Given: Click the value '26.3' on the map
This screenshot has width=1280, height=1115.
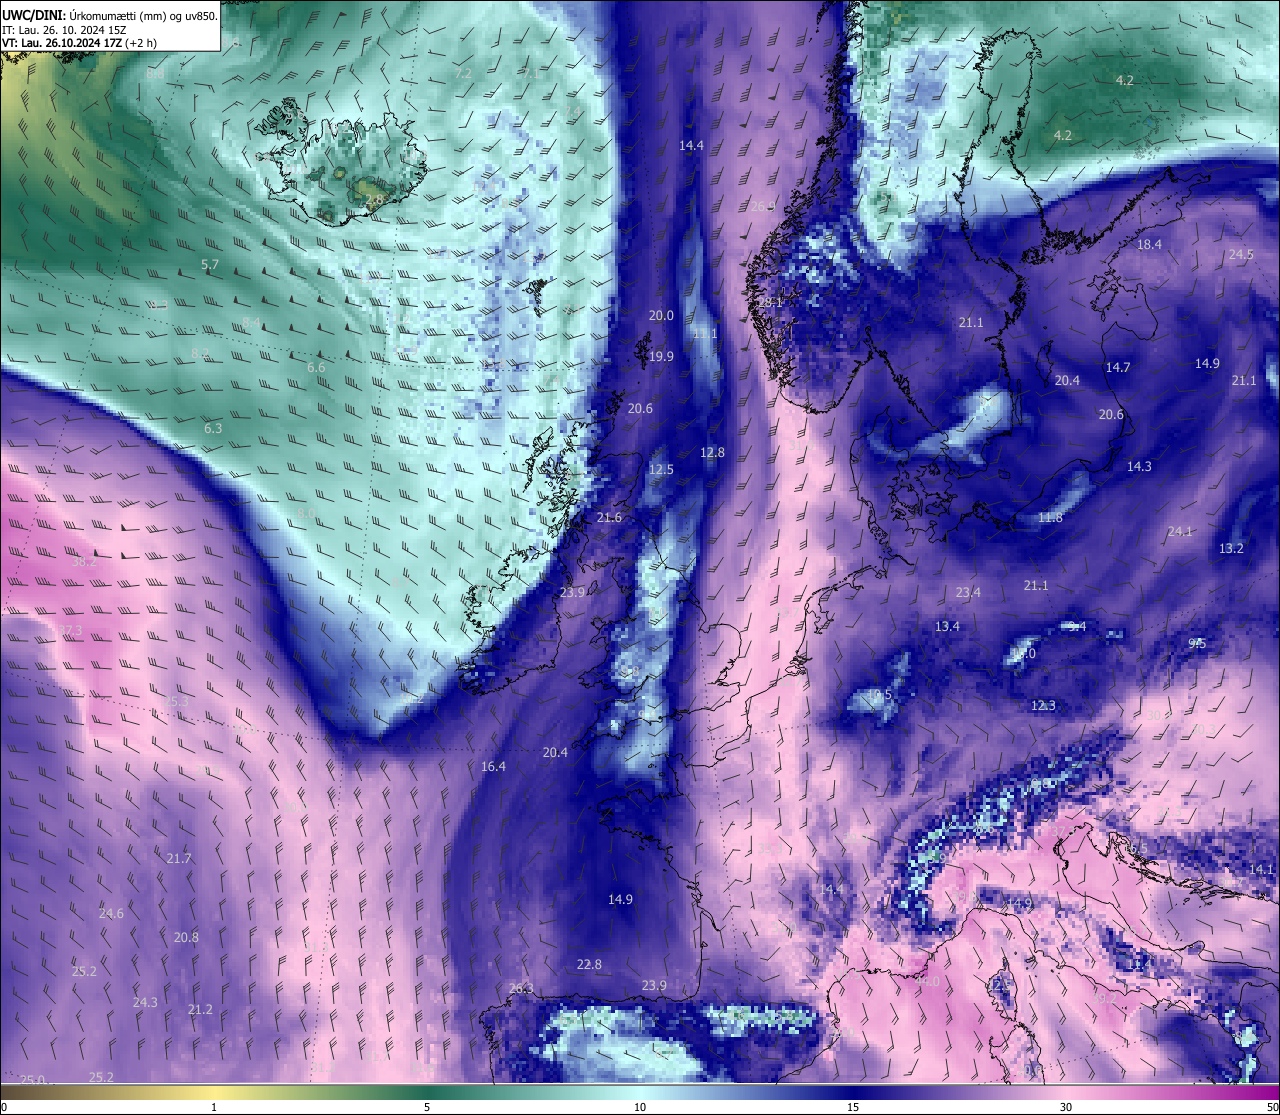Looking at the screenshot, I should point(521,989).
